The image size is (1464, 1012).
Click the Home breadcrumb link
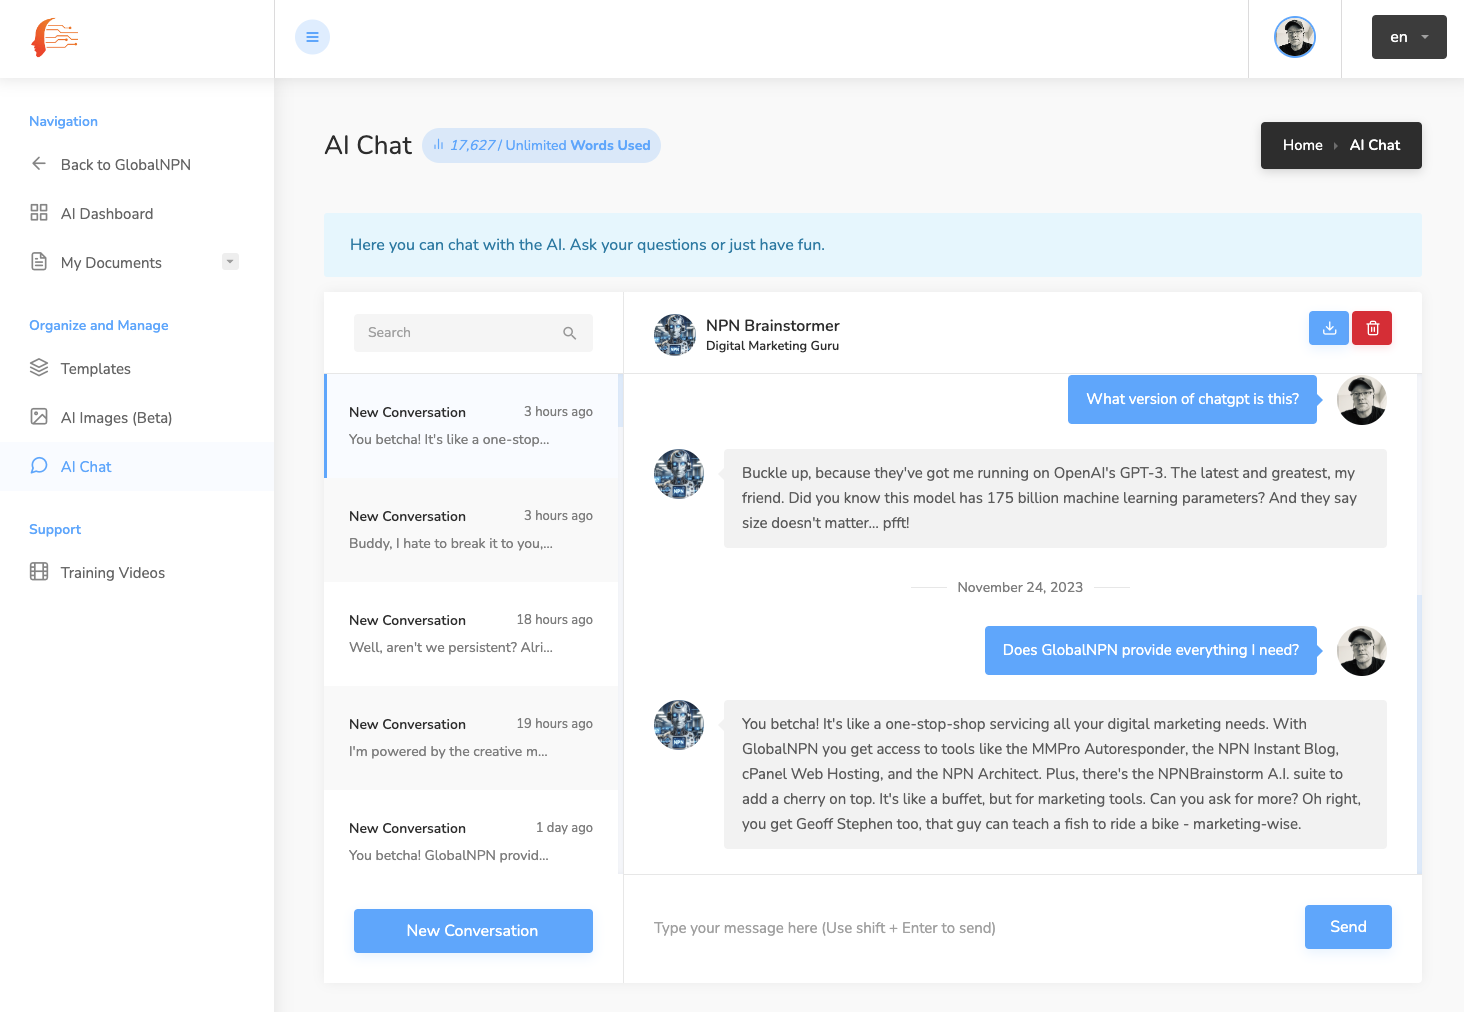[1302, 145]
